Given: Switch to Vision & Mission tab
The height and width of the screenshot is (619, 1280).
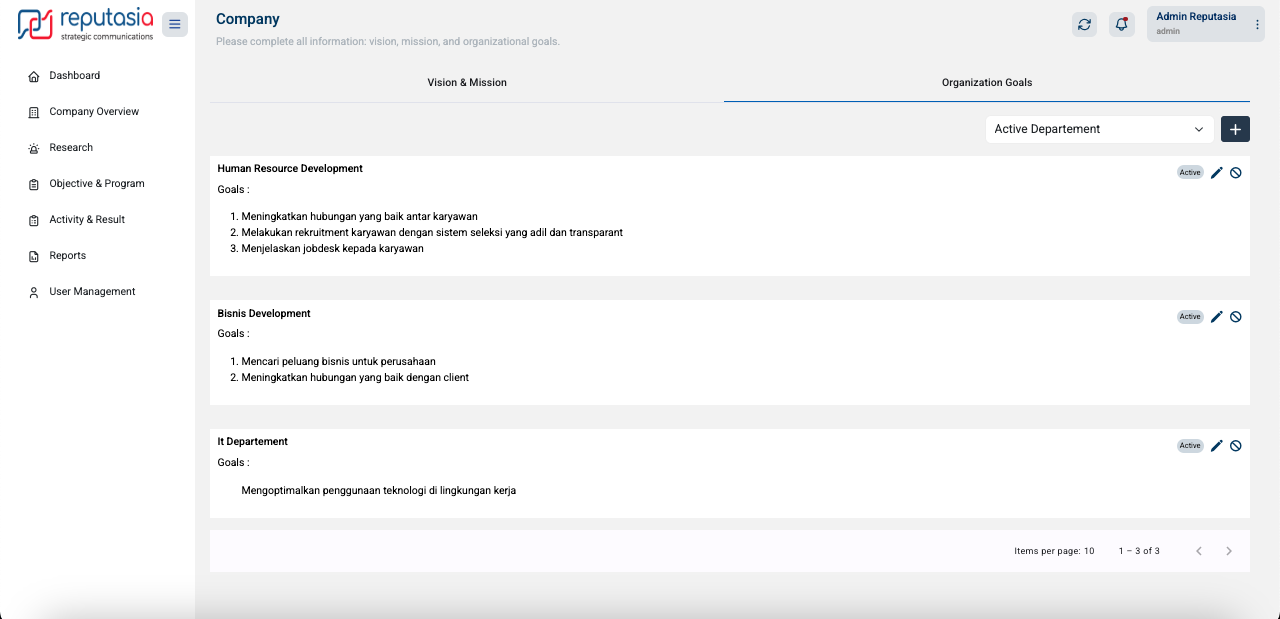Looking at the screenshot, I should [x=467, y=83].
